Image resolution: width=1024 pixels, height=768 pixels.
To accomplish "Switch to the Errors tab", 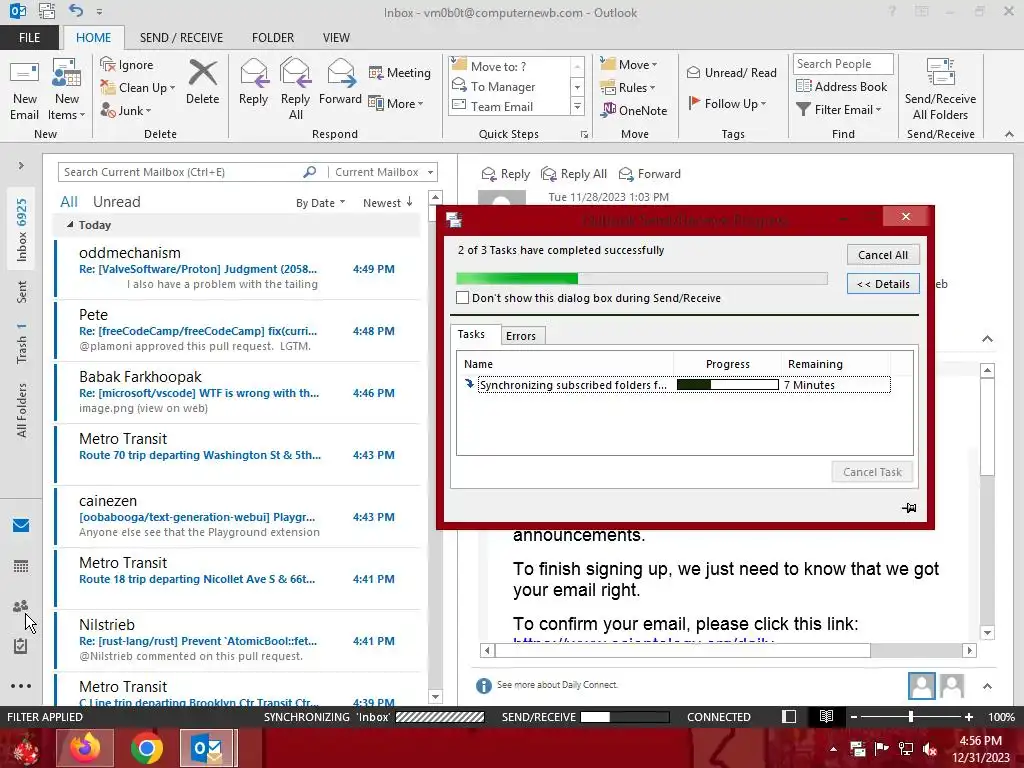I will tap(520, 336).
